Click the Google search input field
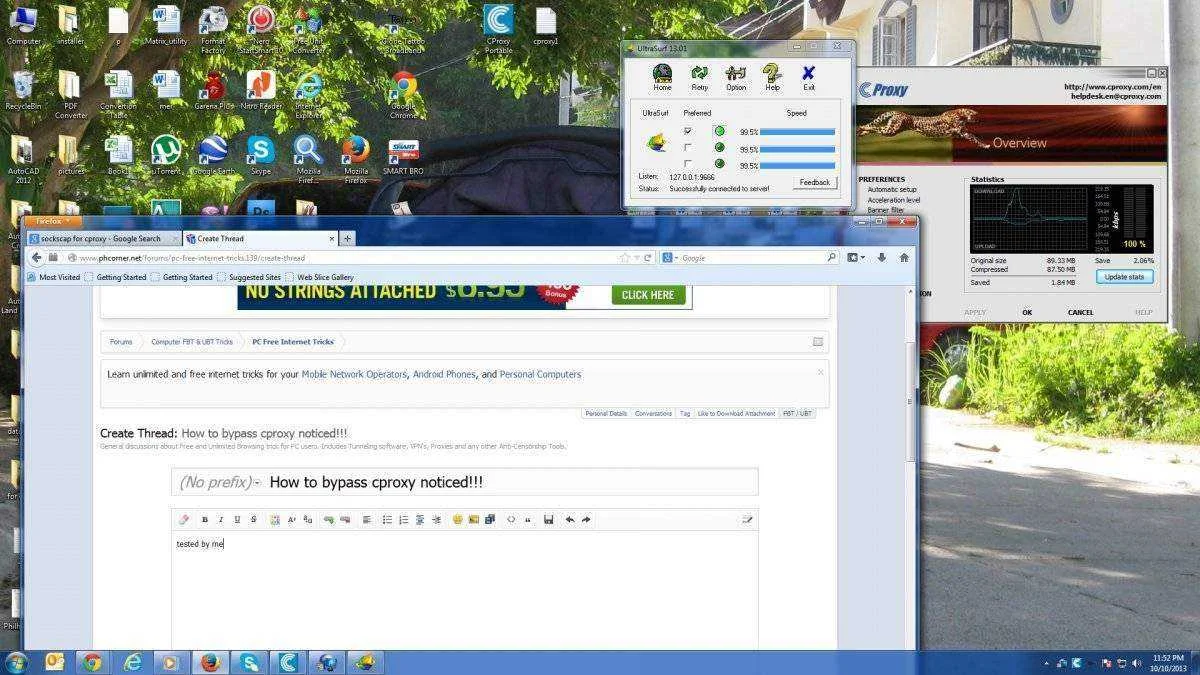Viewport: 1200px width, 675px height. click(750, 258)
